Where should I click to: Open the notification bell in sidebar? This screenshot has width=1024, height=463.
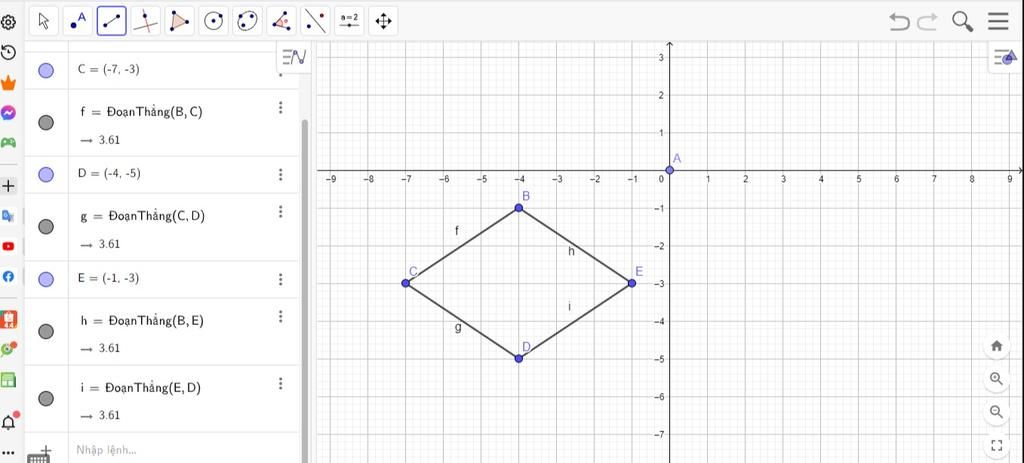tap(9, 421)
